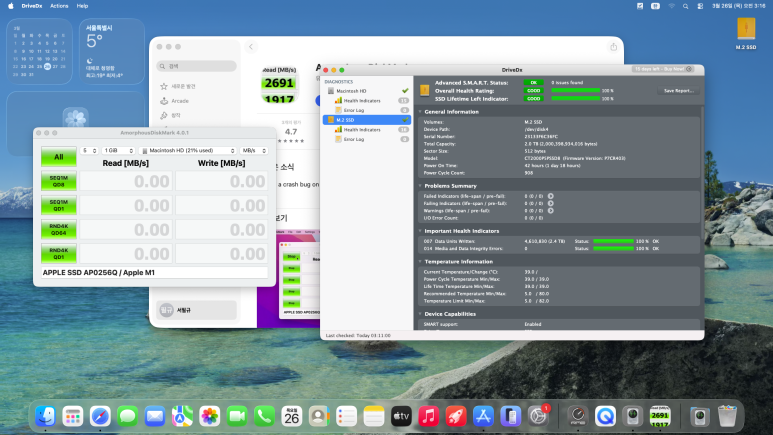Open the Apple menu
The height and width of the screenshot is (435, 773).
click(11, 6)
